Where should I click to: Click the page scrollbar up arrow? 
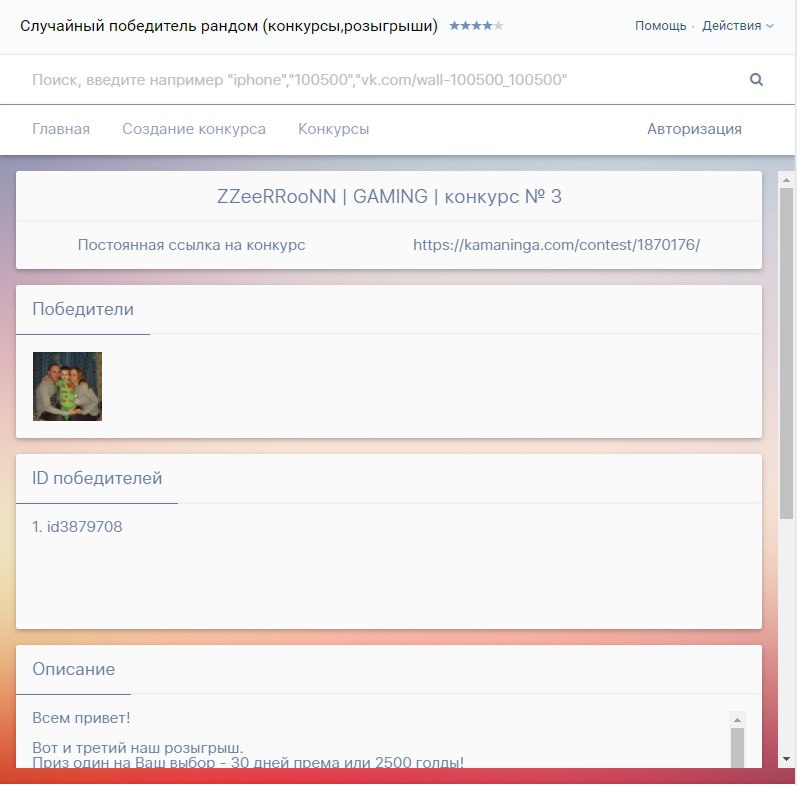tap(786, 180)
